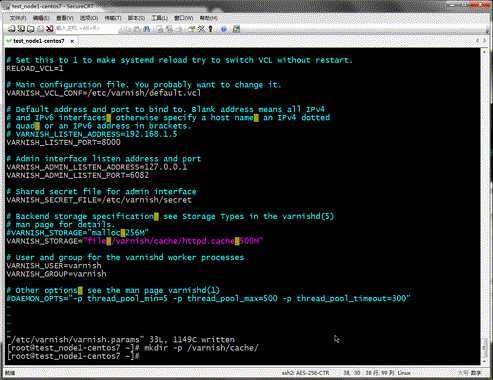
Task: Click the Print screen toolbar icon
Action: (x=159, y=29)
